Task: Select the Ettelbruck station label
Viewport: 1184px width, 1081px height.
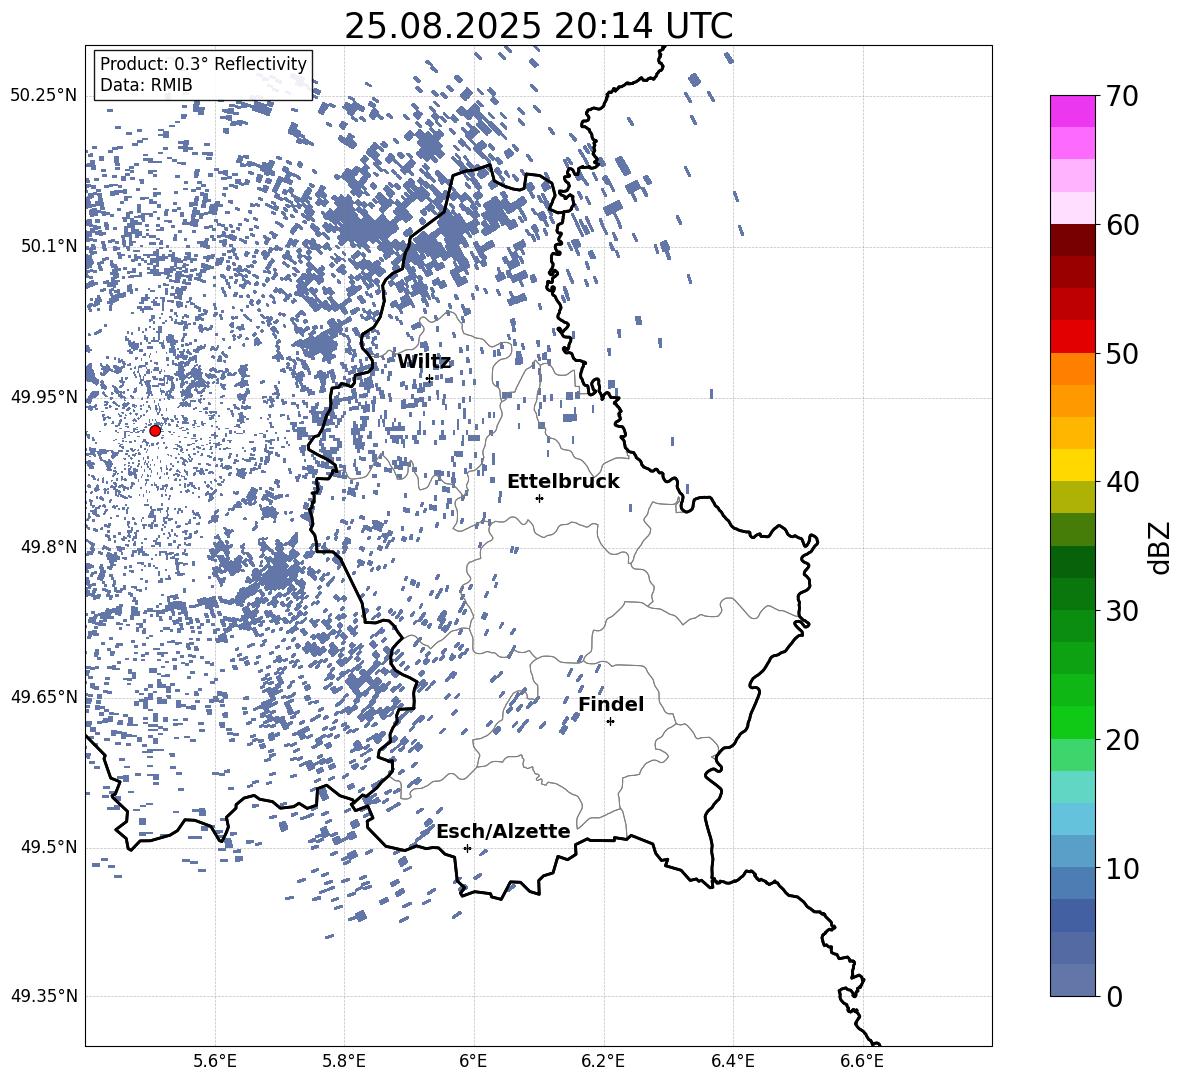Action: click(x=563, y=482)
